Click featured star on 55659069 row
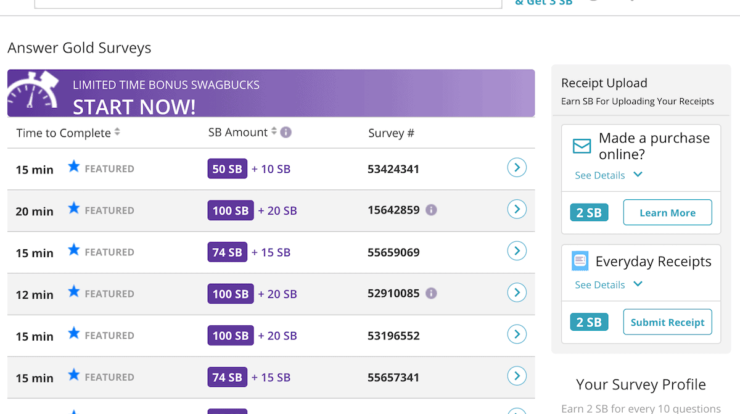740x414 pixels. [x=74, y=249]
